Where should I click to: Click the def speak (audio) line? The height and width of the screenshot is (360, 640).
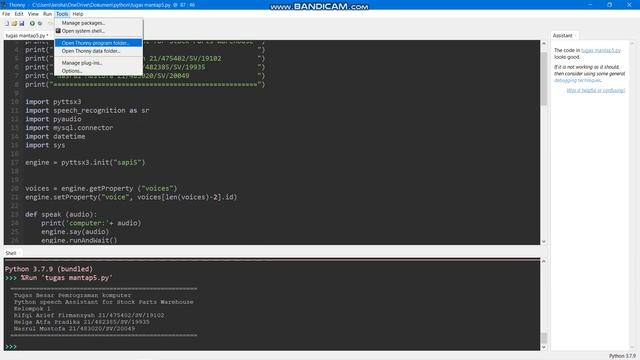pos(61,214)
